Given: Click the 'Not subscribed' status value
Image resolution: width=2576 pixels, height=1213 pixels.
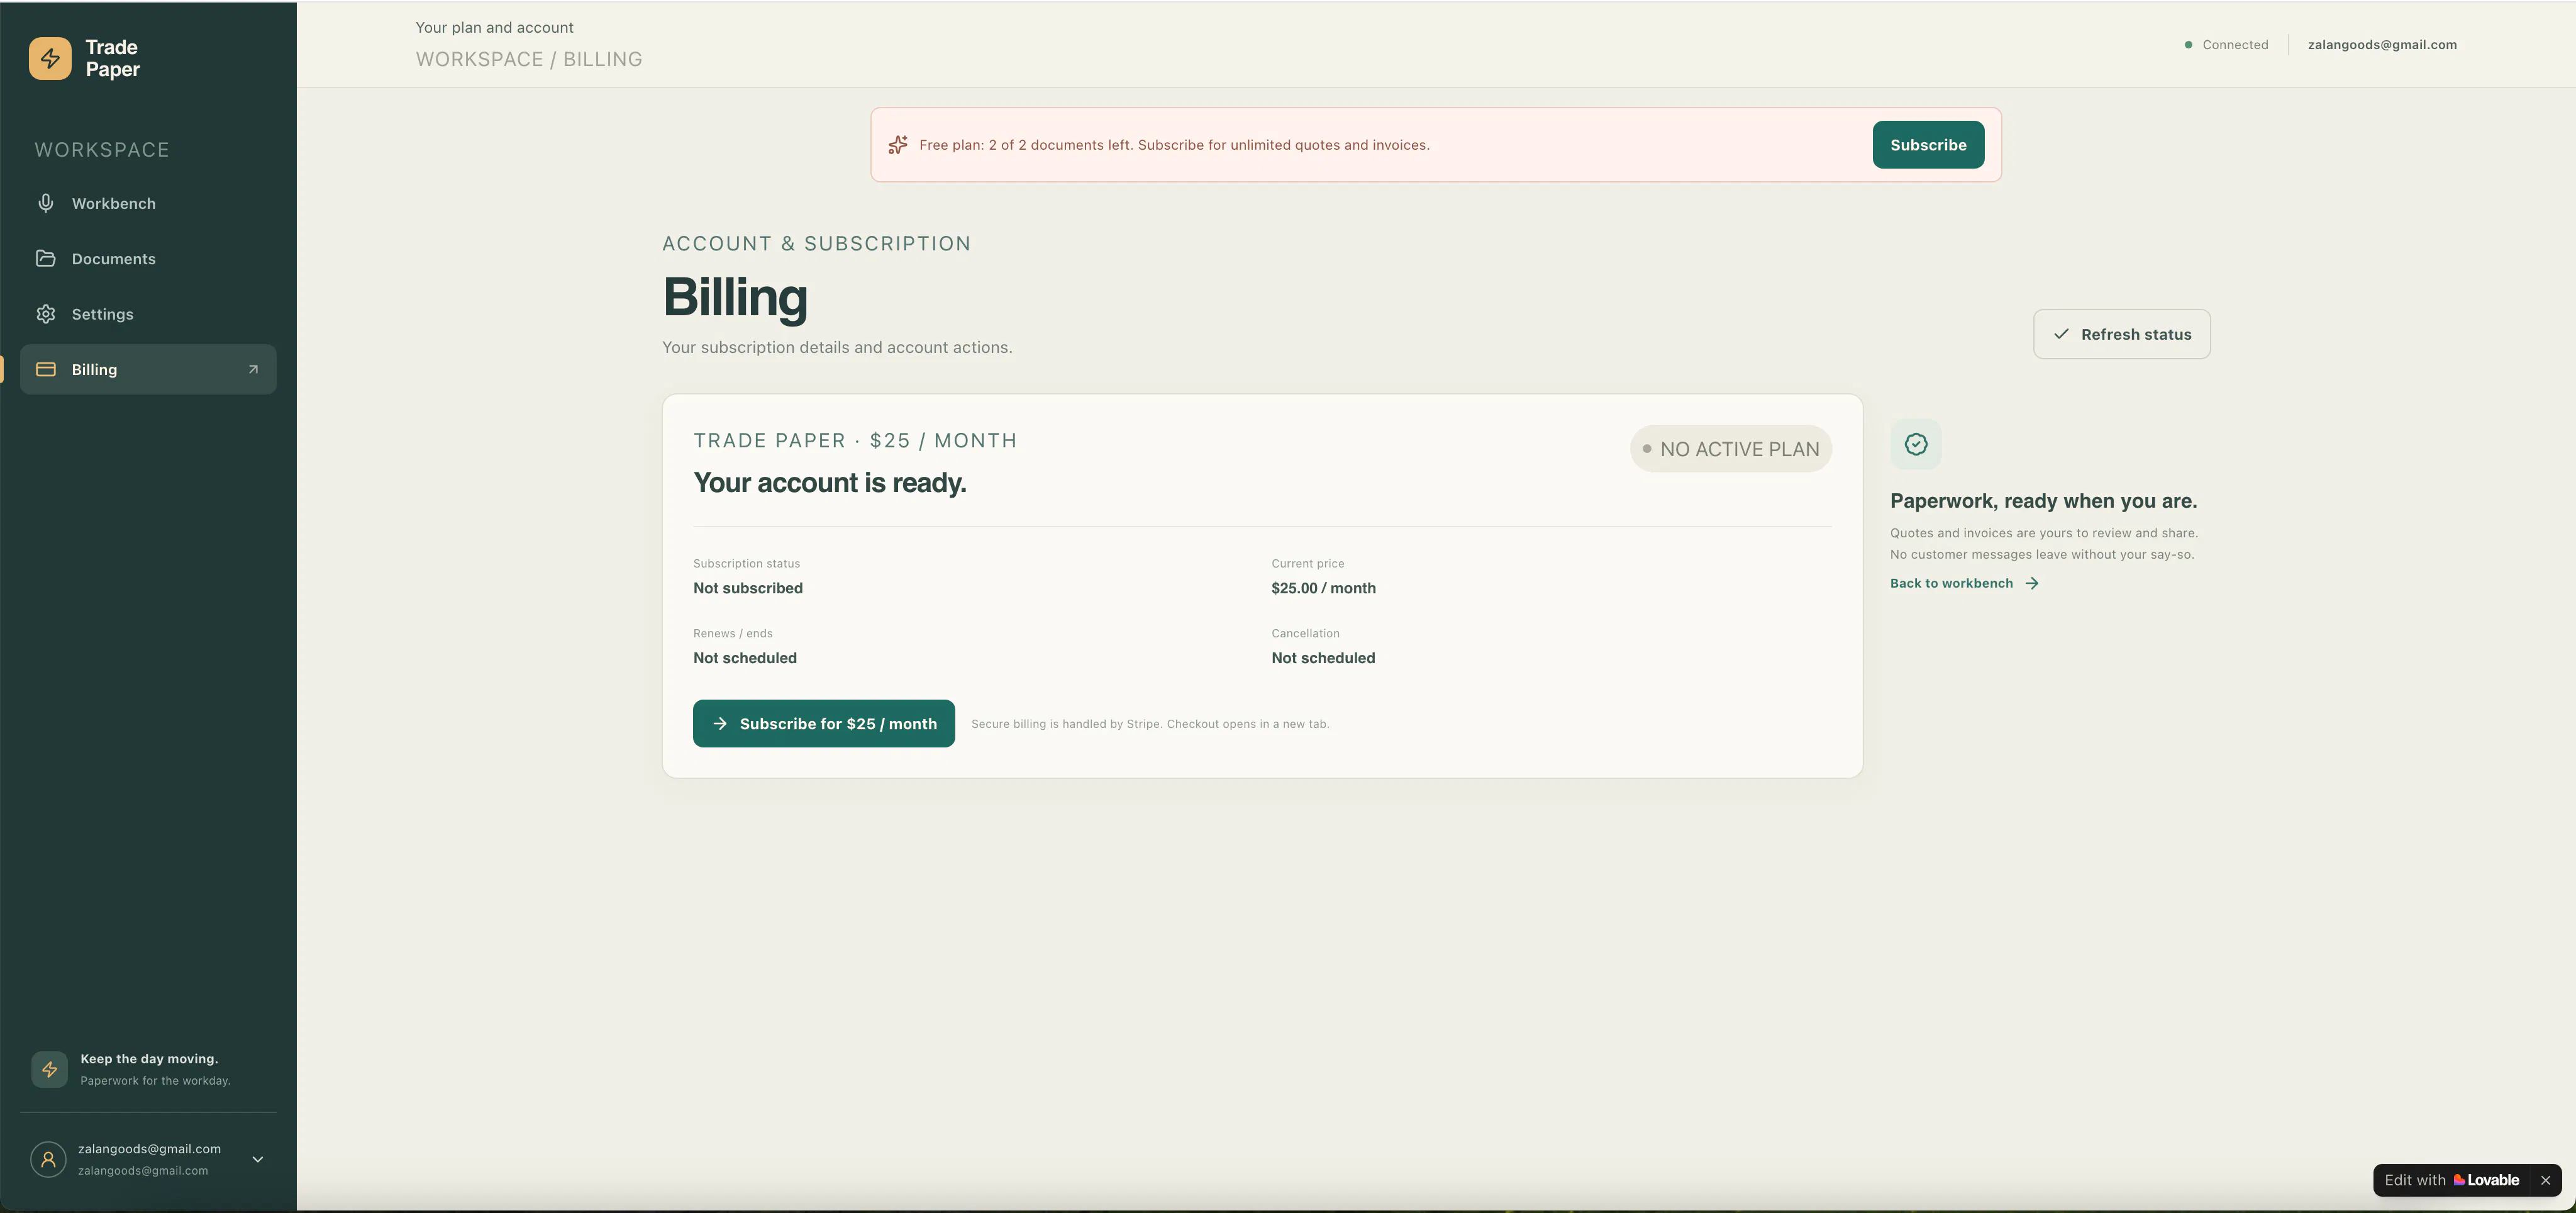Looking at the screenshot, I should (748, 588).
